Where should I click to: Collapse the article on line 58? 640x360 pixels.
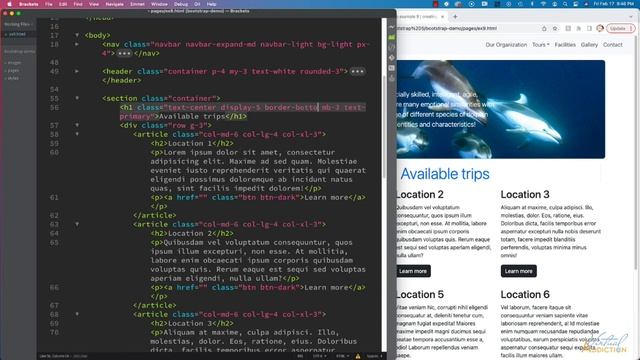click(x=77, y=134)
